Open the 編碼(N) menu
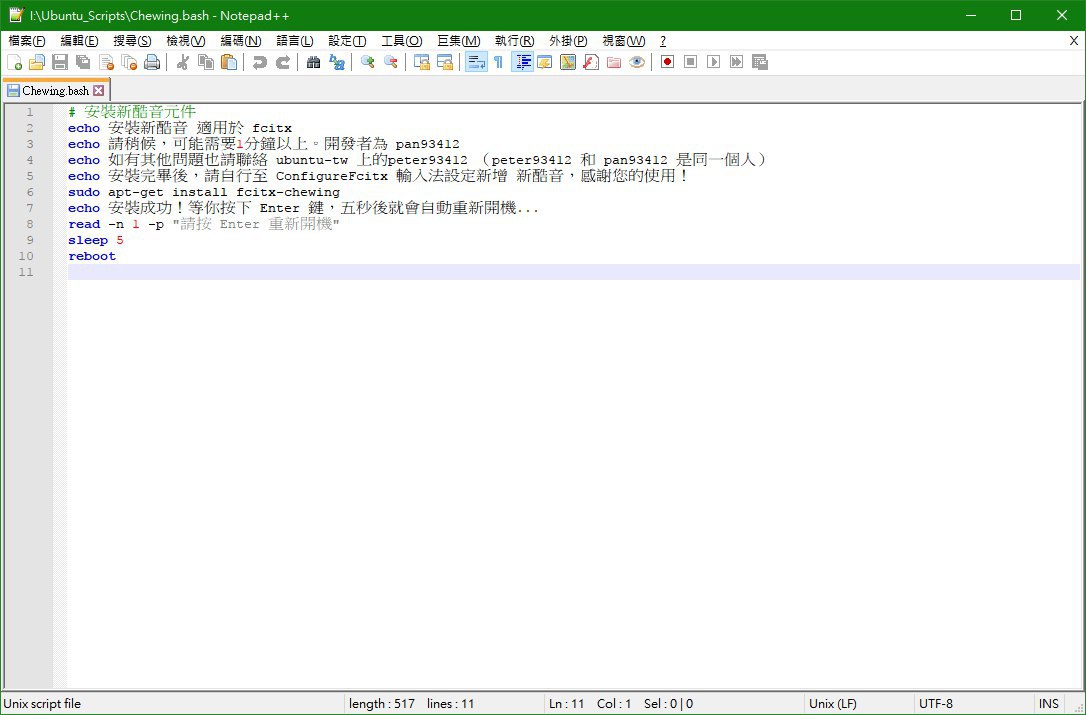 click(x=241, y=42)
